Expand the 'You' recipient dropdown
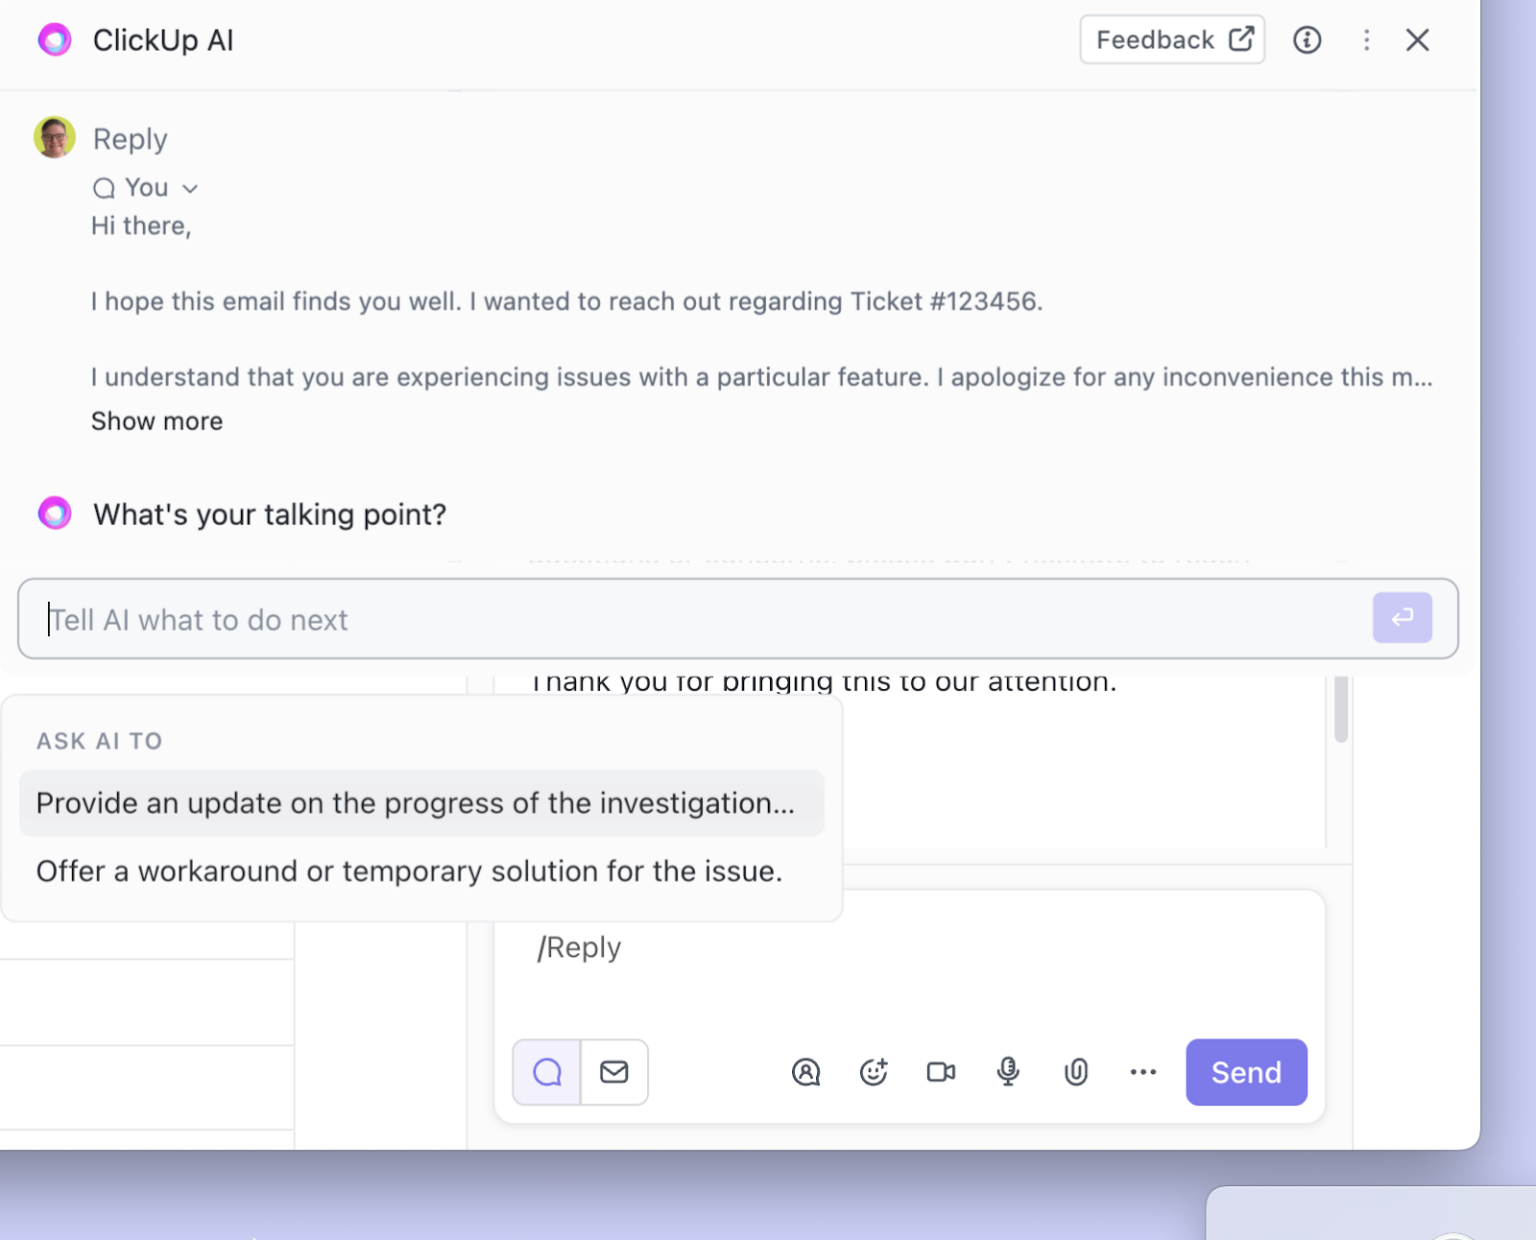This screenshot has width=1536, height=1240. [x=190, y=188]
